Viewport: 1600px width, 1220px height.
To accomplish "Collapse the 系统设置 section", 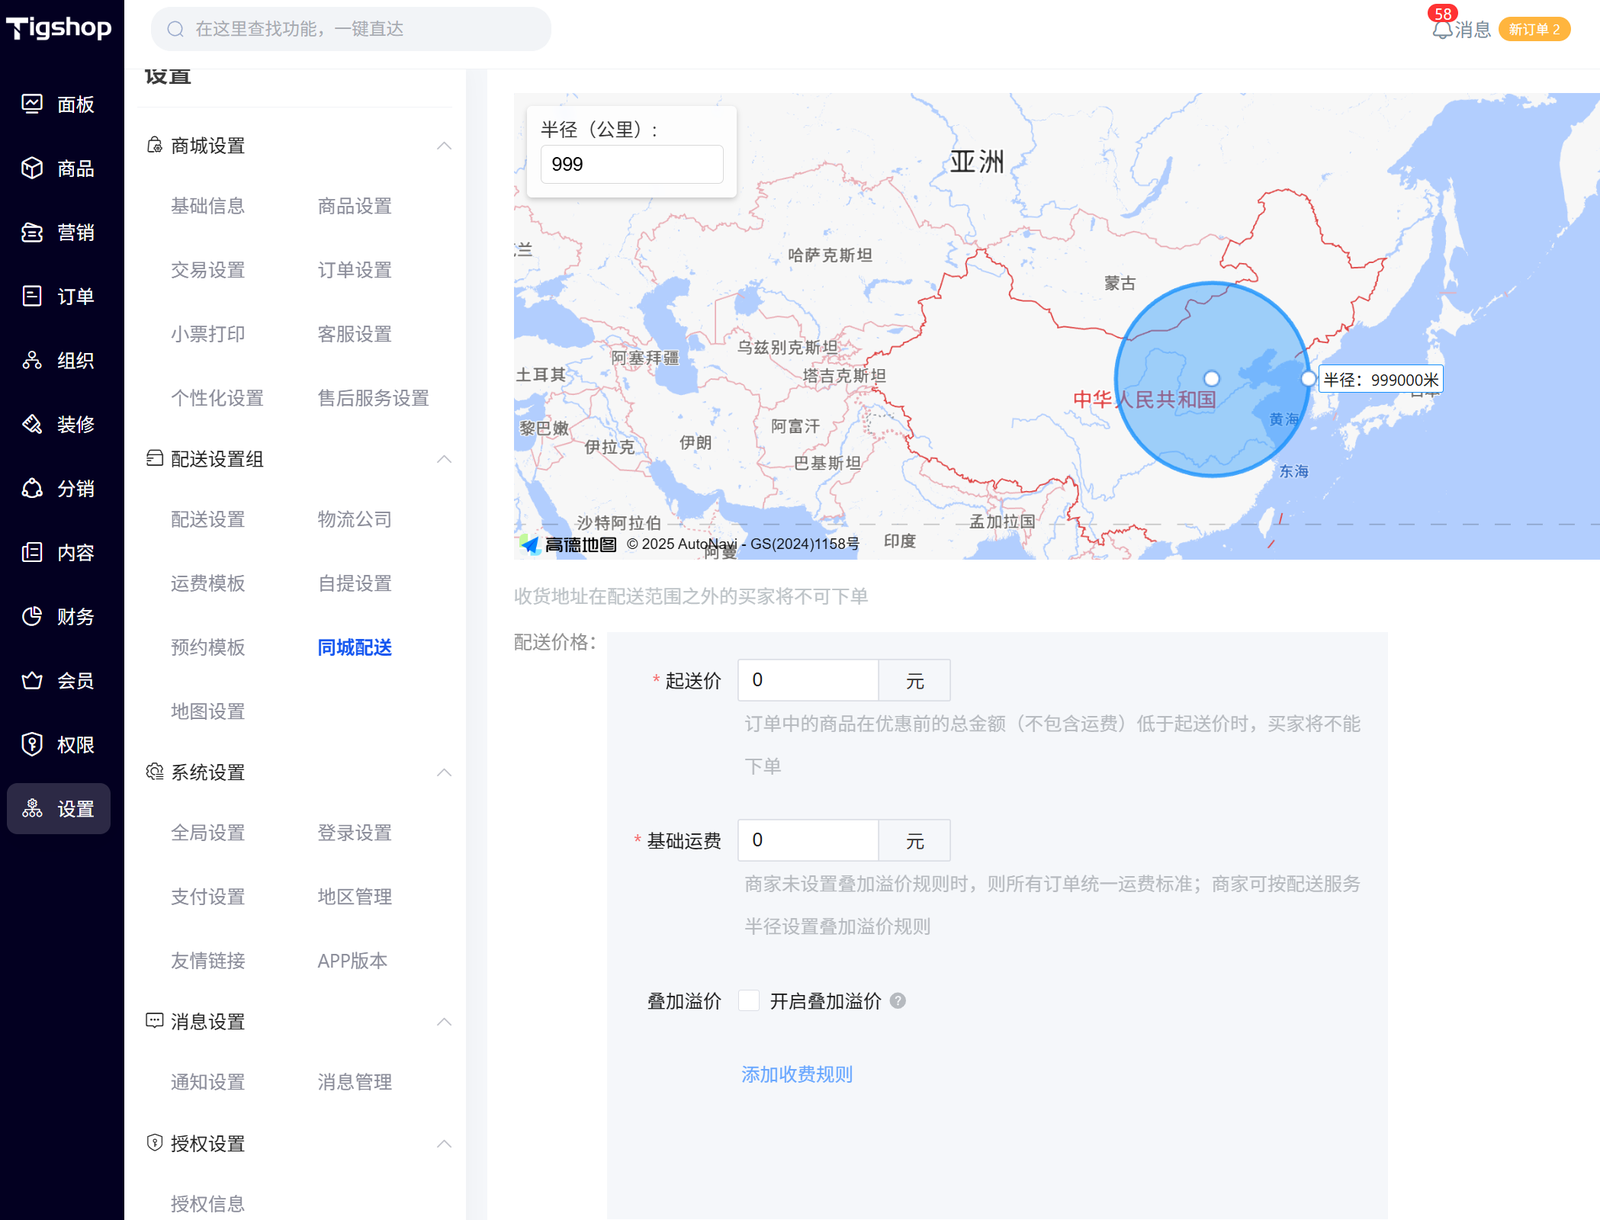I will point(444,772).
